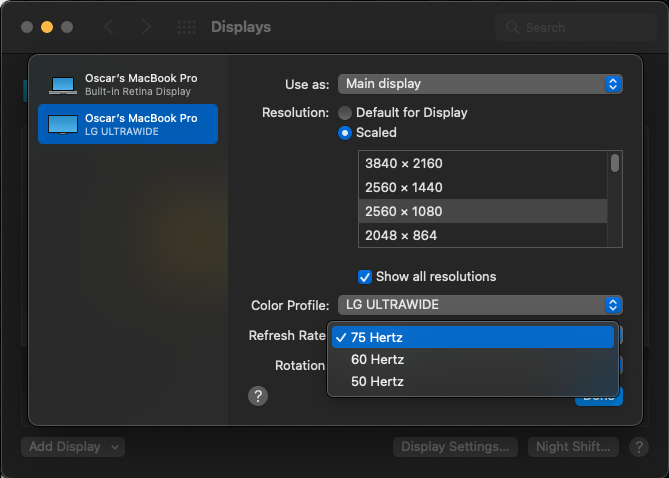The width and height of the screenshot is (669, 478).
Task: Choose 60 Hertz refresh rate
Action: (x=377, y=359)
